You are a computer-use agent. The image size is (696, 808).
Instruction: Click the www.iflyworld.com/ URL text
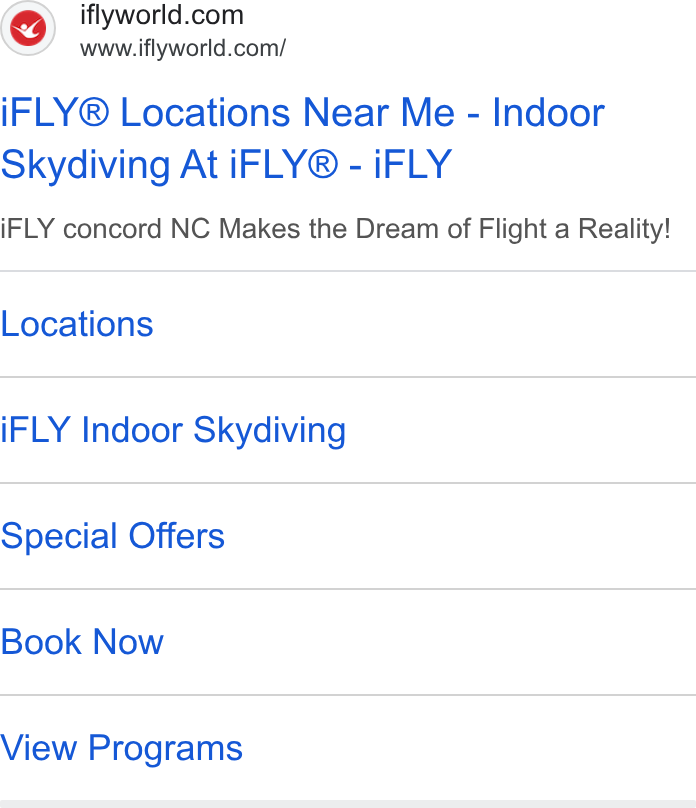tap(183, 48)
